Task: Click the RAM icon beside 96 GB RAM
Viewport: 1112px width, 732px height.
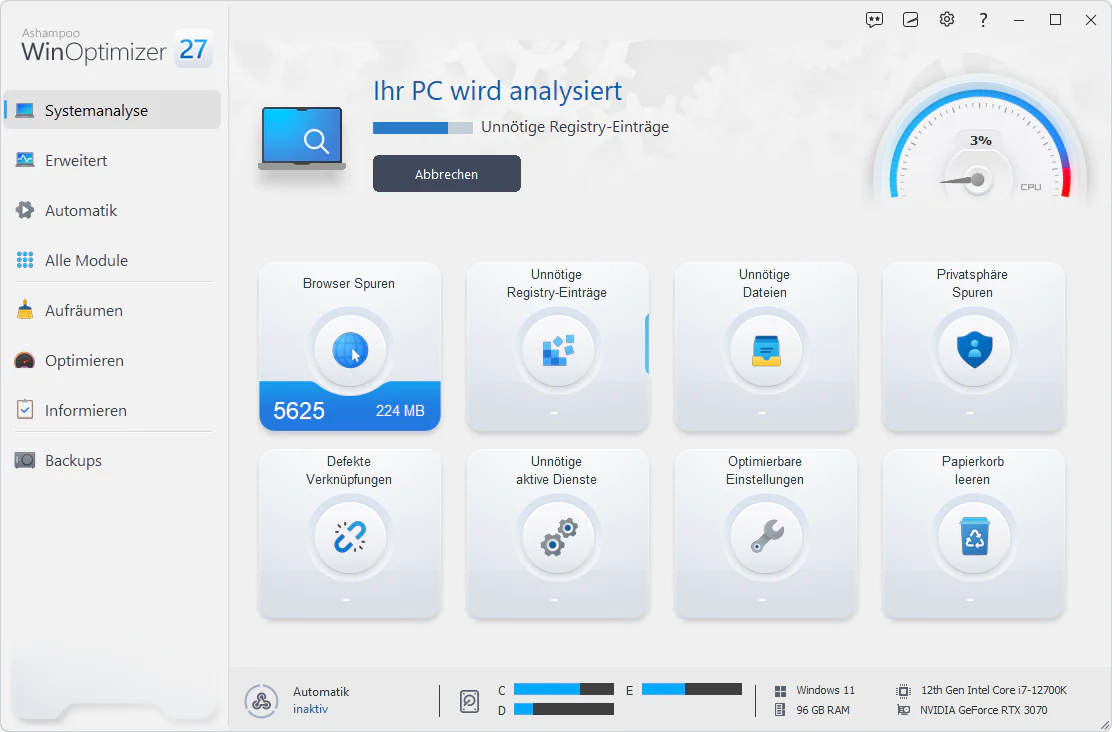Action: point(781,710)
